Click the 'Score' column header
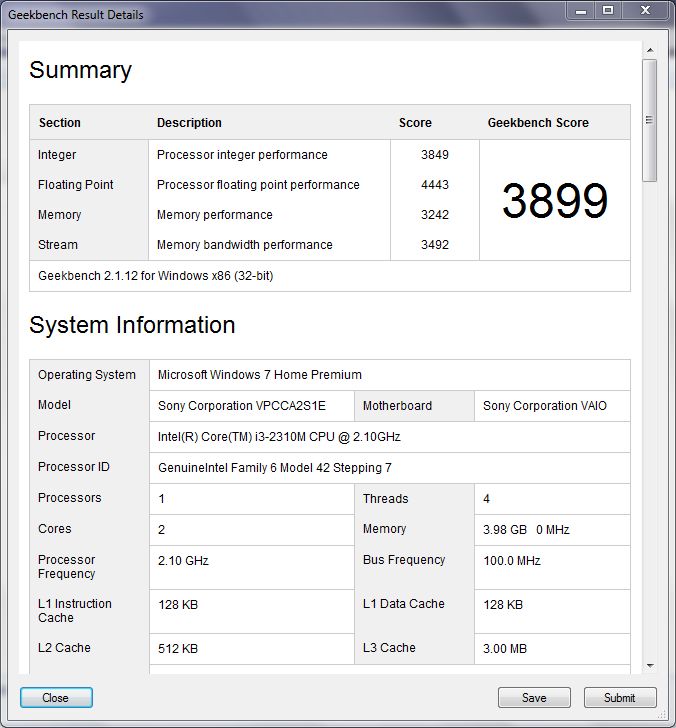 click(x=415, y=123)
